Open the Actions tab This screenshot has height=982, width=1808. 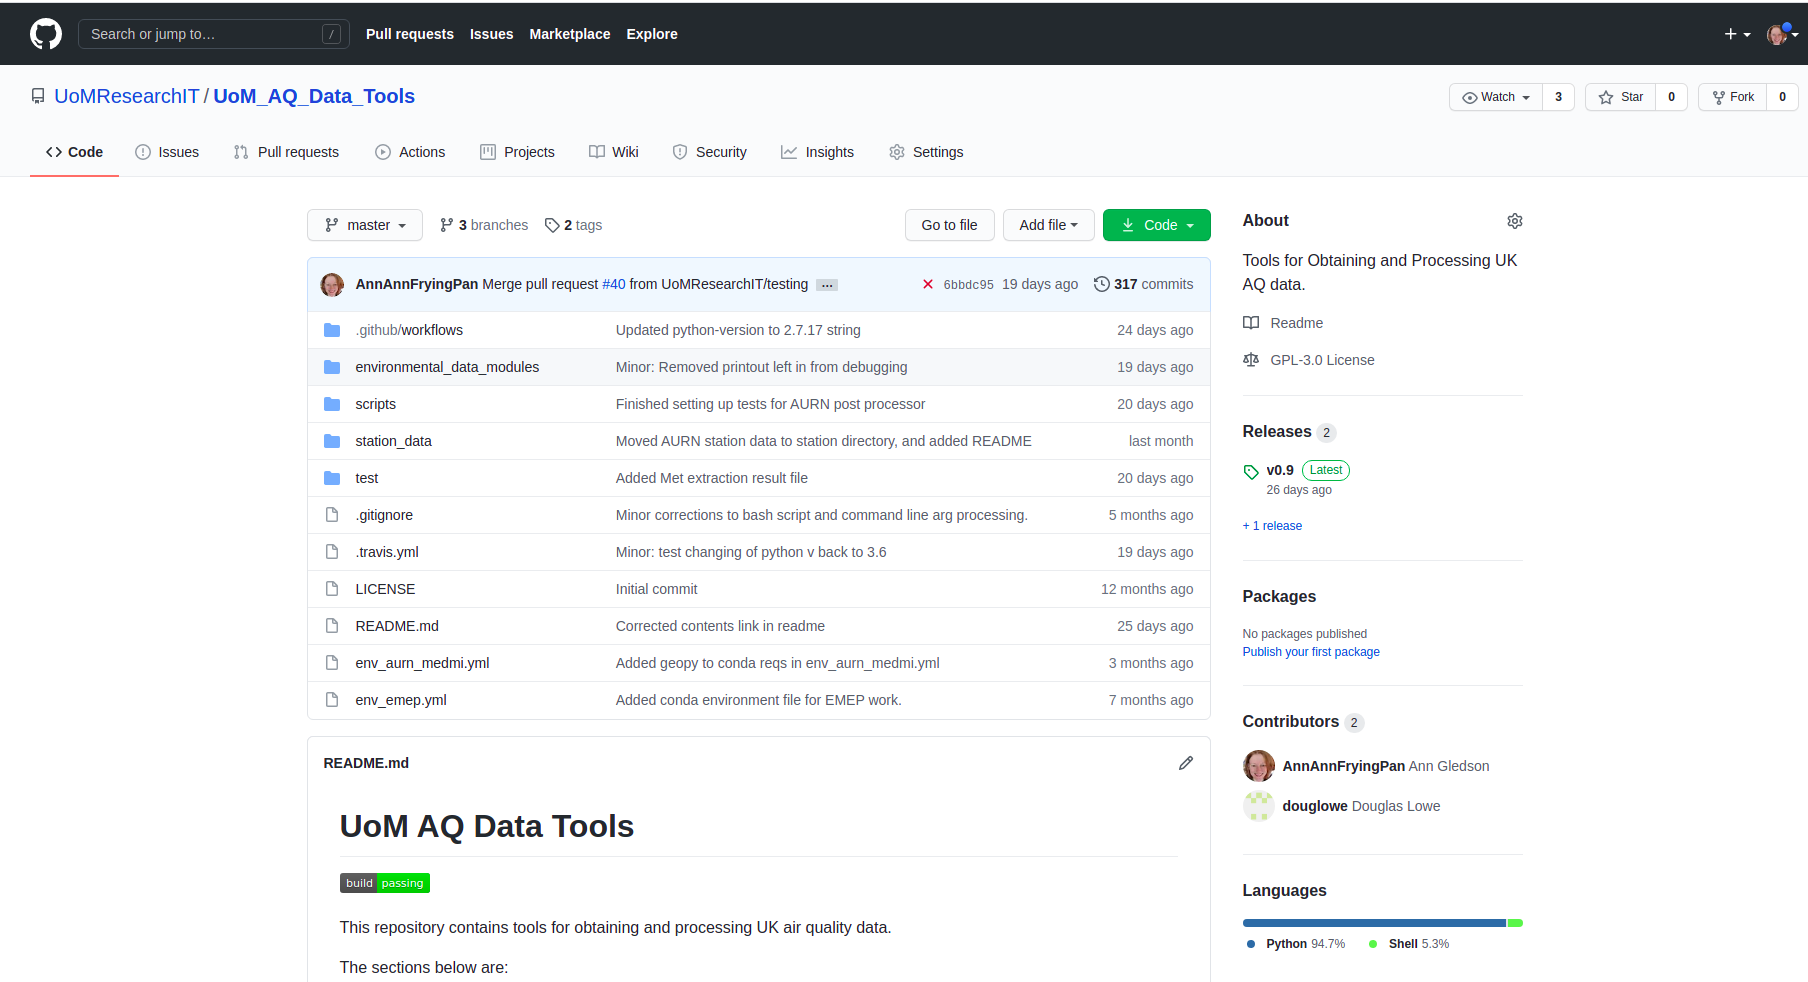coord(410,152)
